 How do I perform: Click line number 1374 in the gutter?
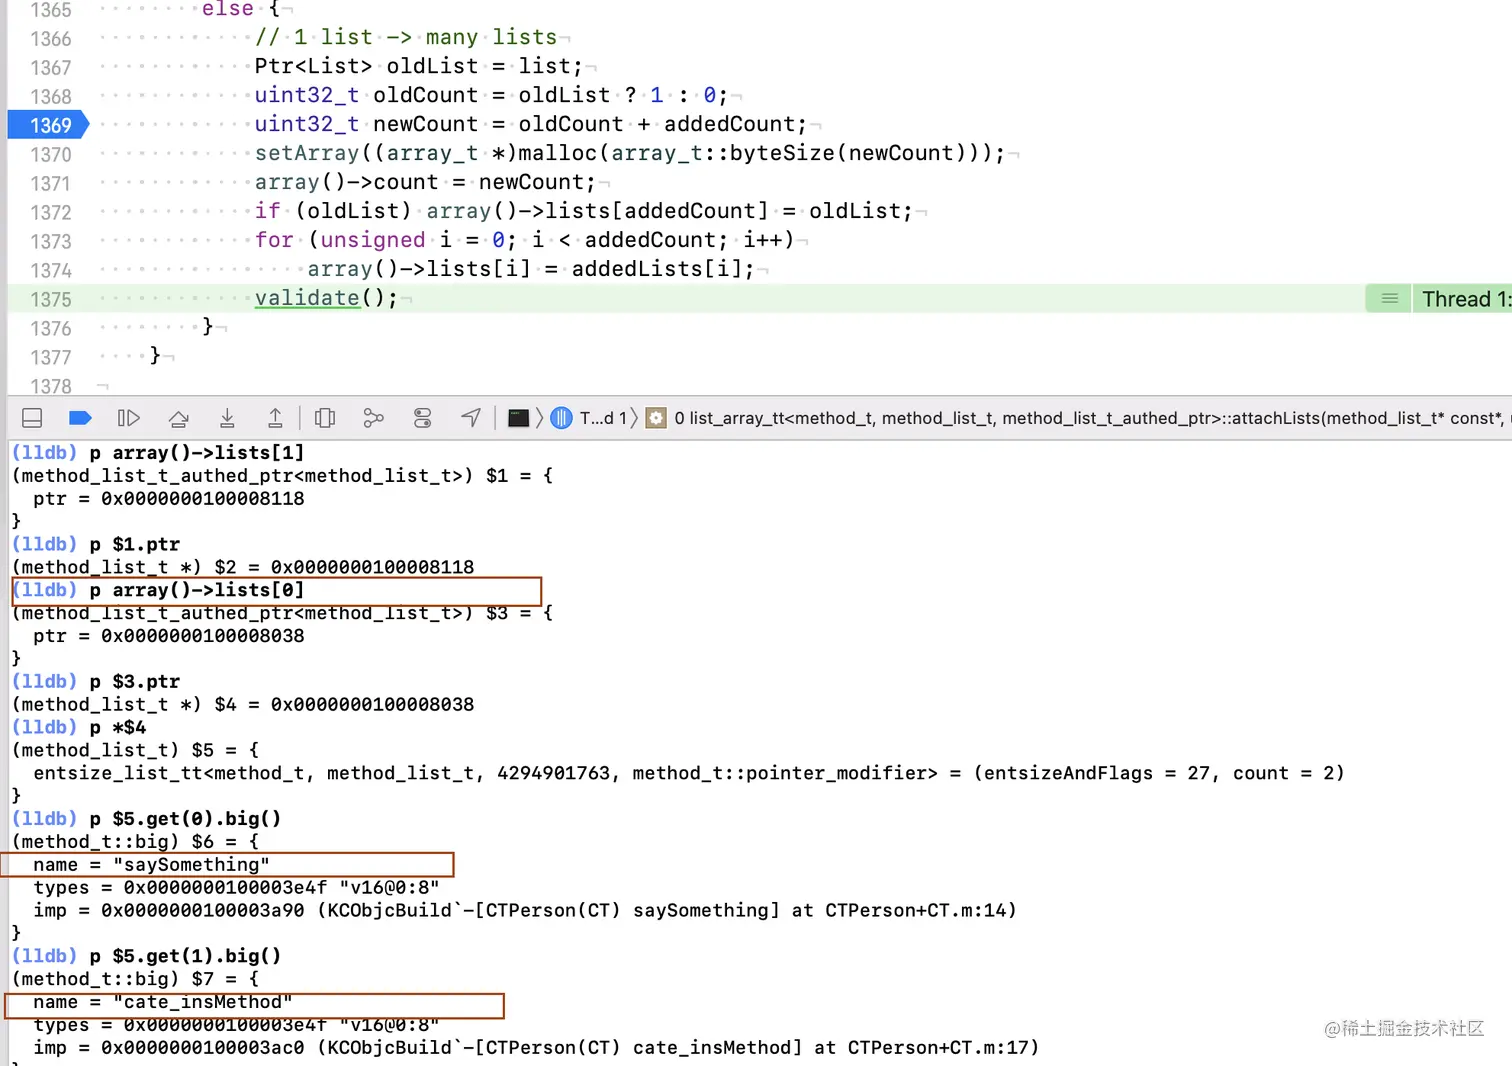click(x=51, y=271)
